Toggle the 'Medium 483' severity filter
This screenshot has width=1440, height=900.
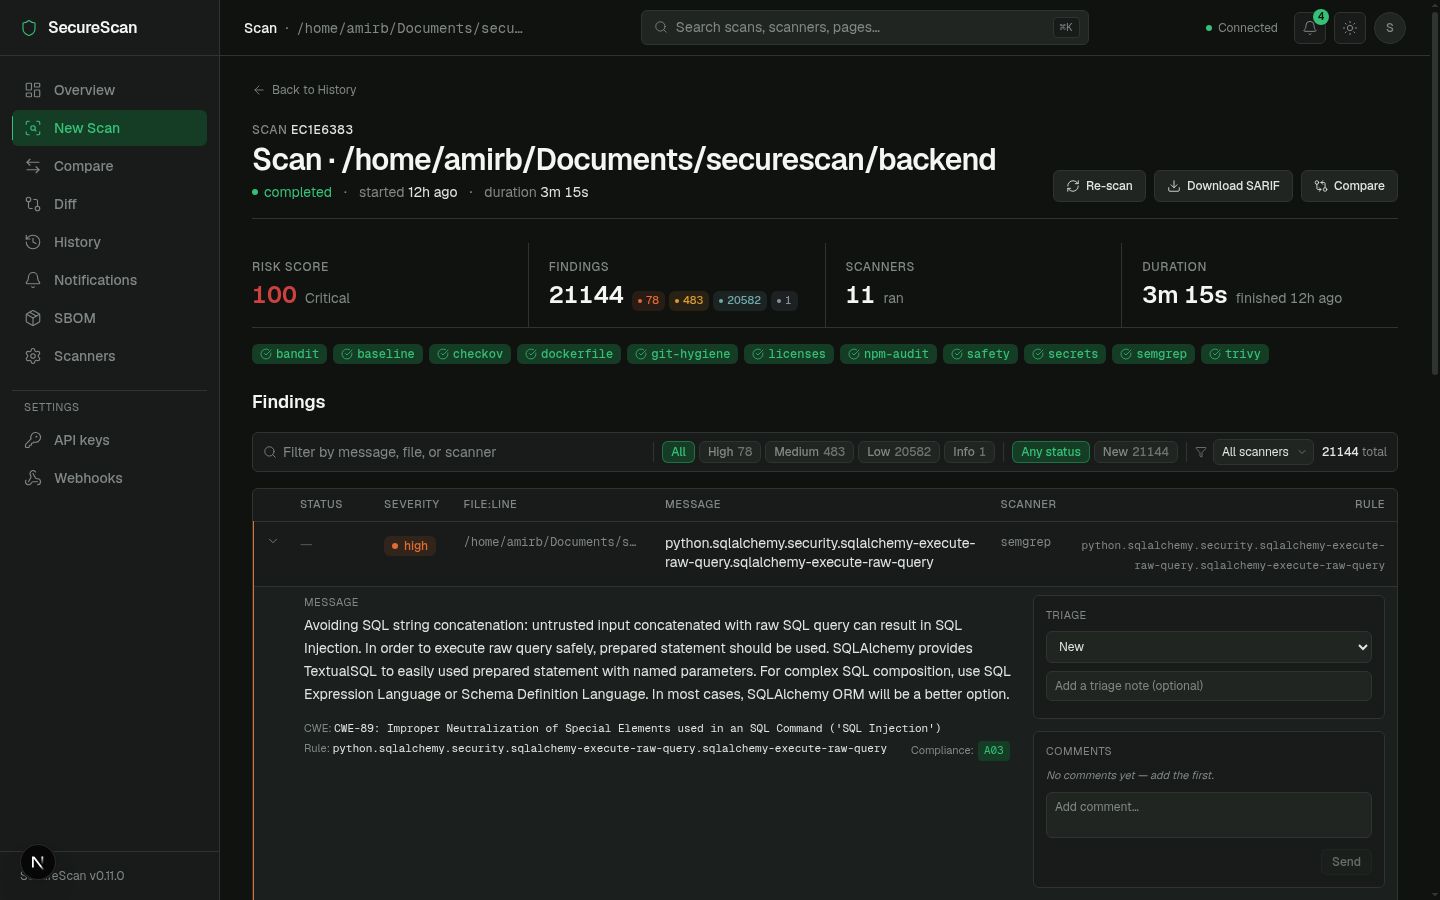(809, 452)
